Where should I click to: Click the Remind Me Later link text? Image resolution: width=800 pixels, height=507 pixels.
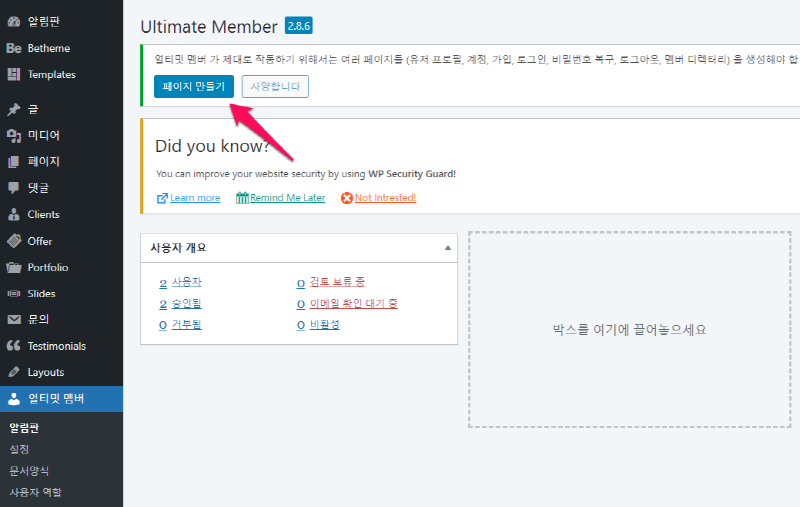pos(287,198)
